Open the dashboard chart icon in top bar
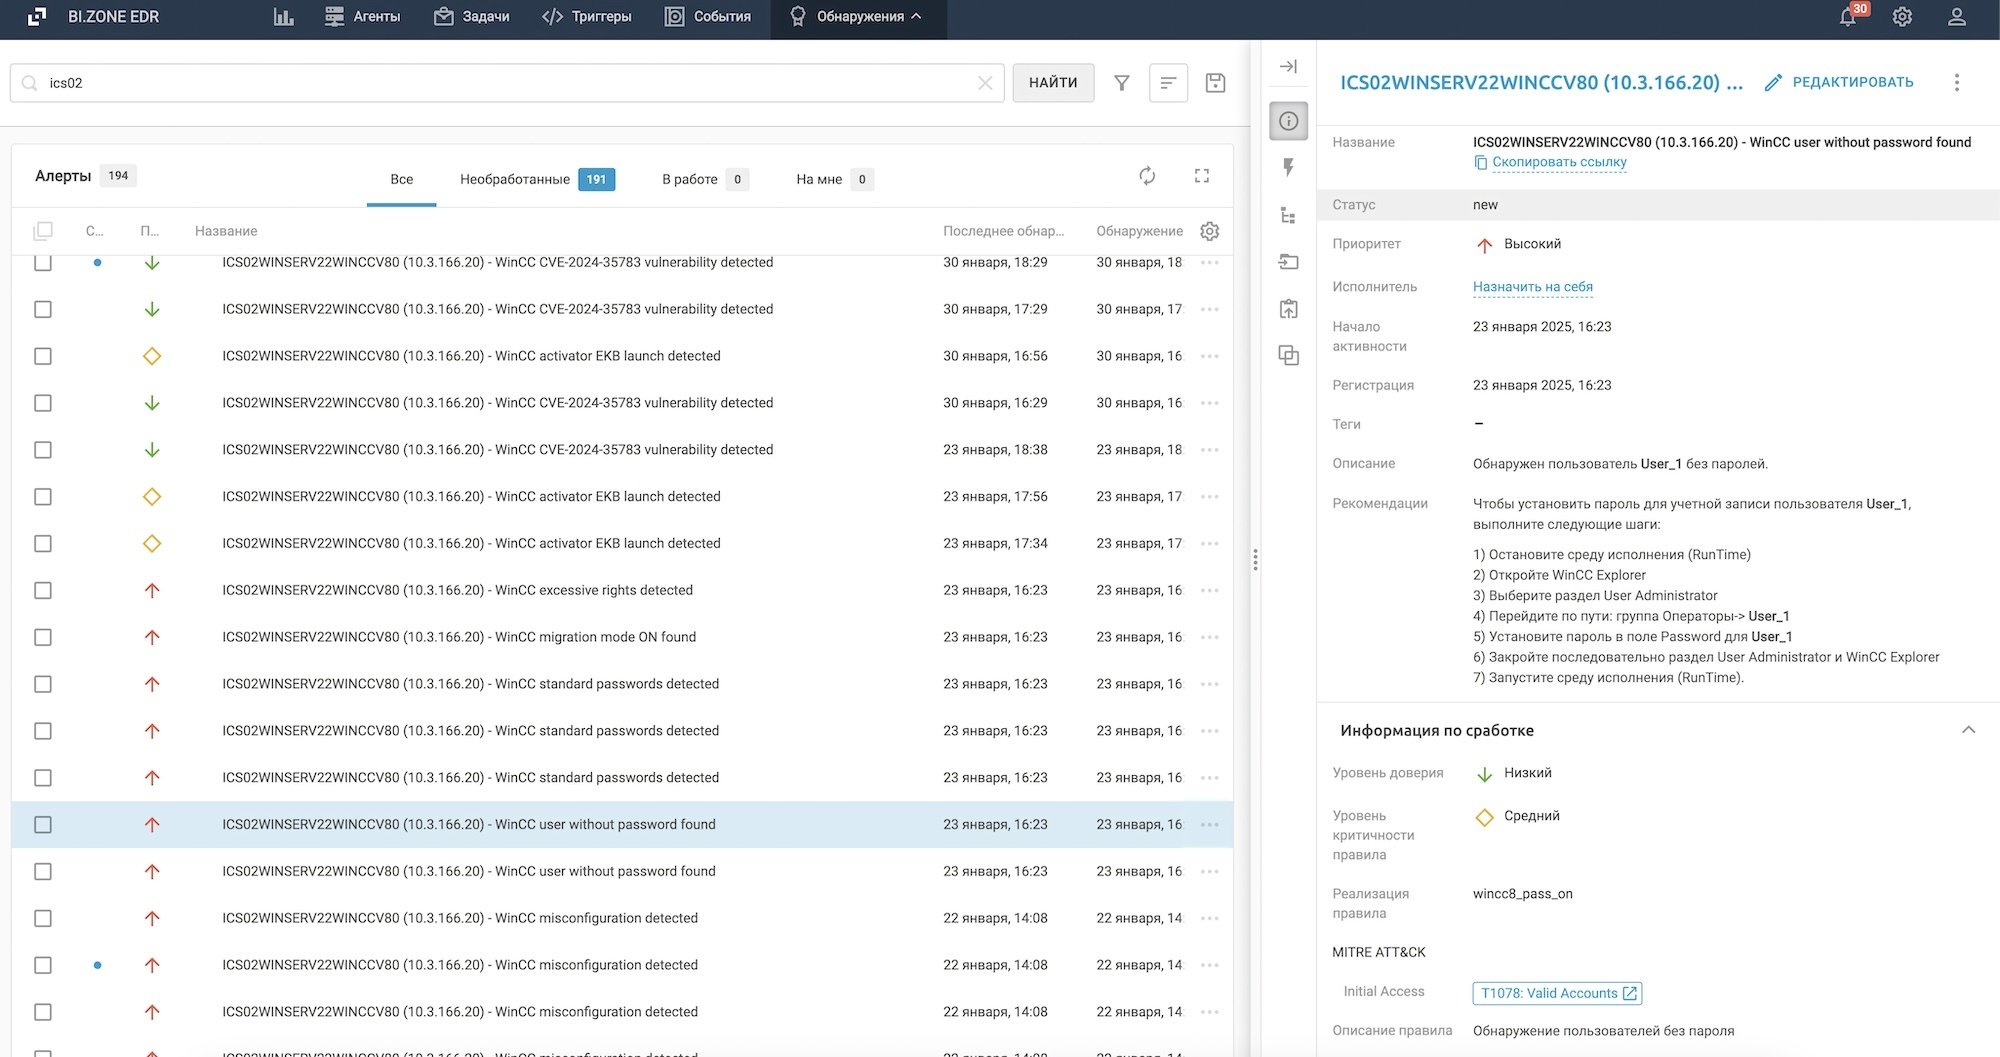The image size is (2000, 1057). pos(284,17)
